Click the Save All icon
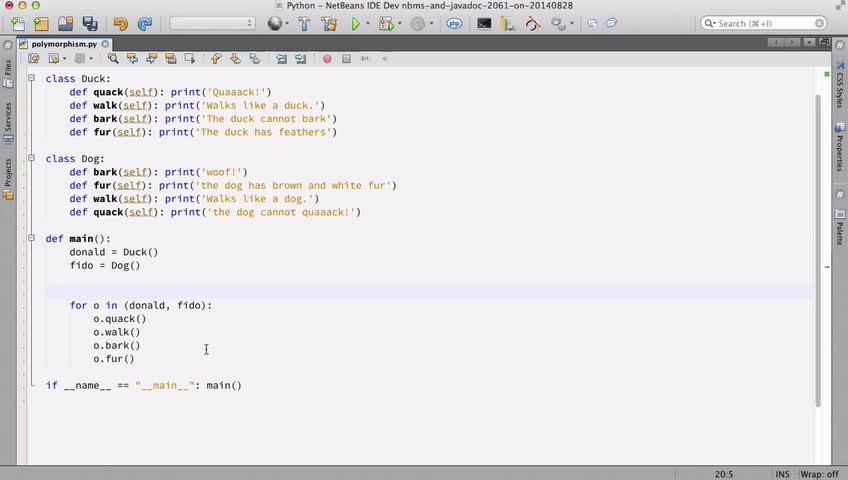Screen dimensions: 848x480 click(x=90, y=24)
